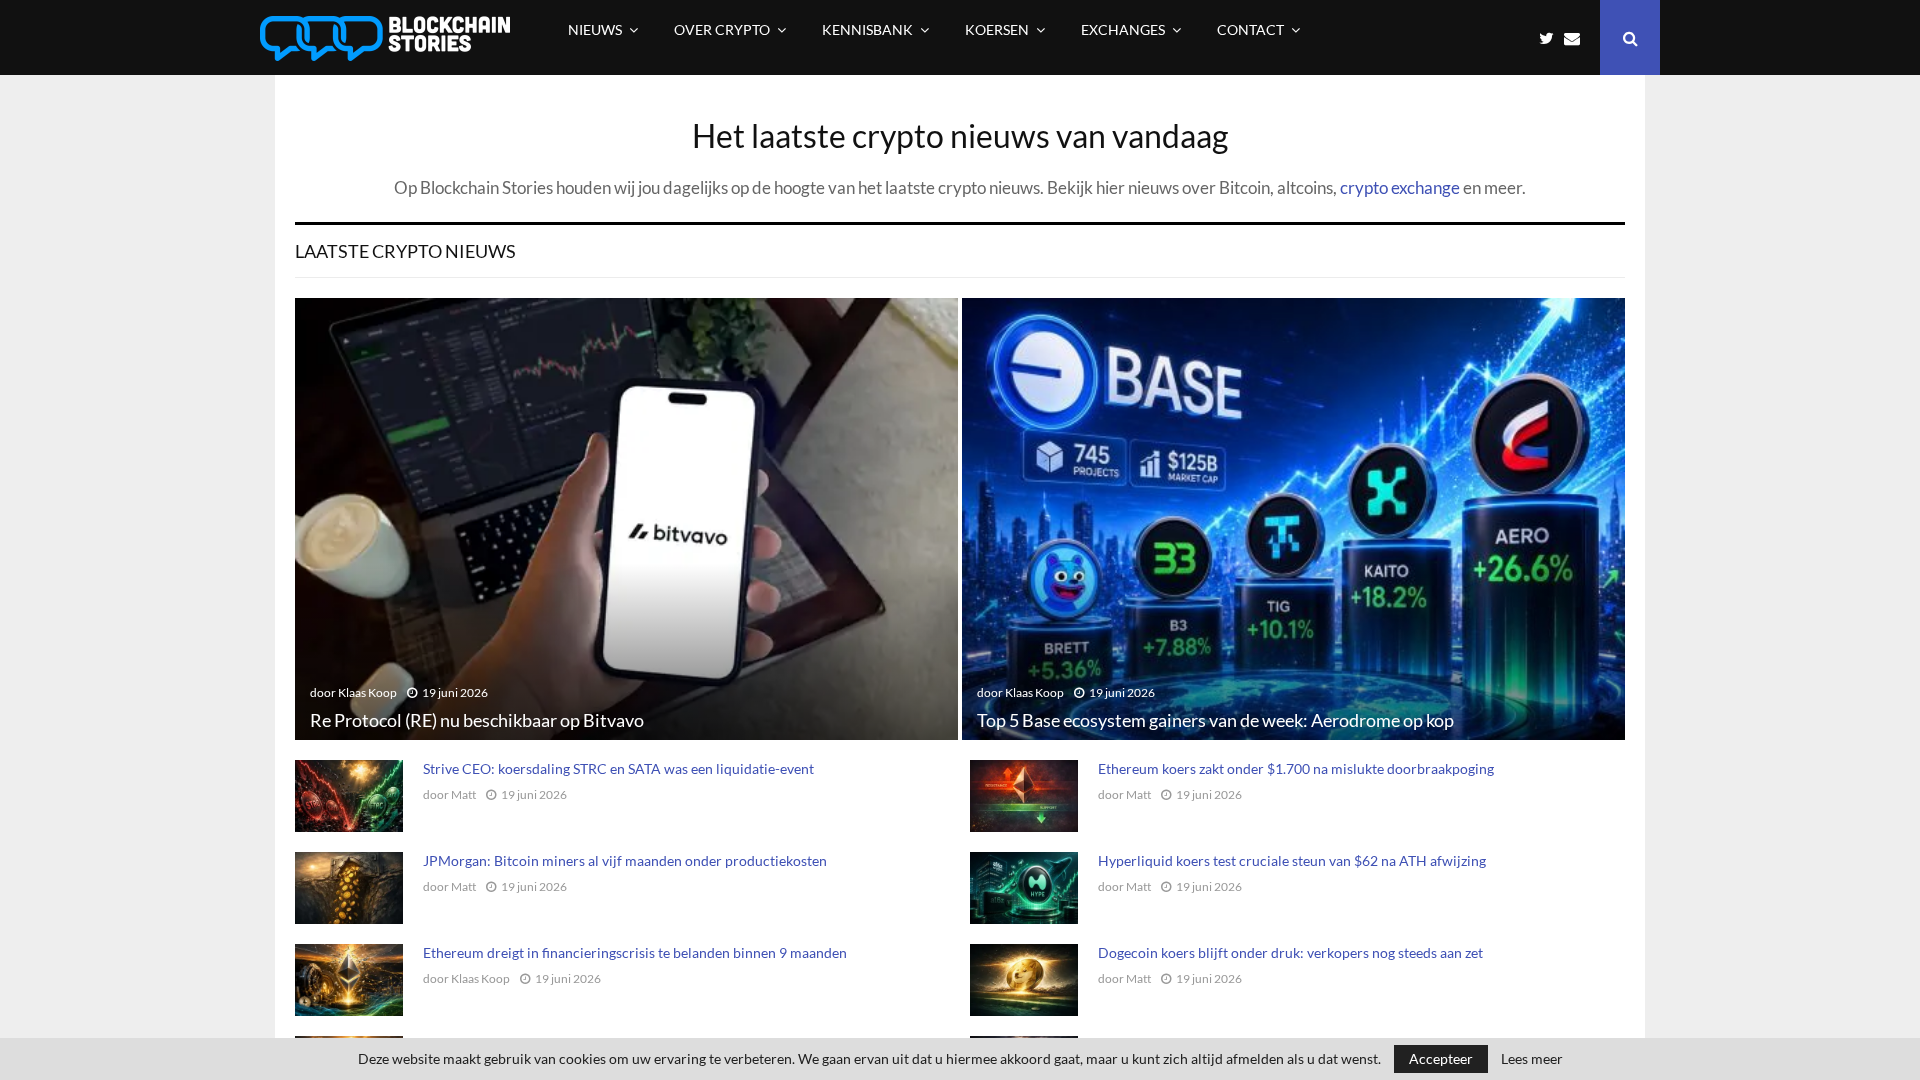This screenshot has width=1920, height=1080.
Task: Open Dogecoin koers article thumbnail
Action: [1024, 980]
